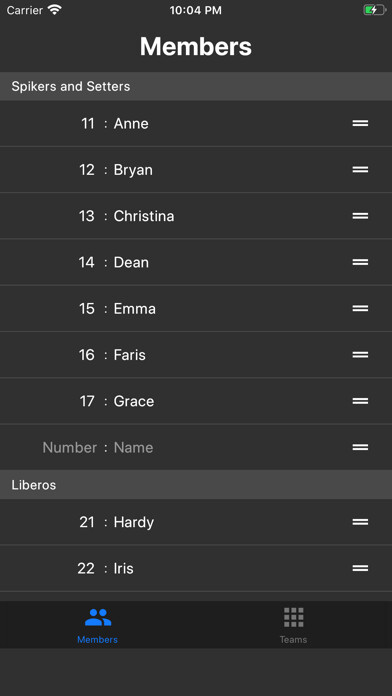Tap the empty Number placeholder field
Image resolution: width=392 pixels, height=696 pixels.
click(70, 447)
